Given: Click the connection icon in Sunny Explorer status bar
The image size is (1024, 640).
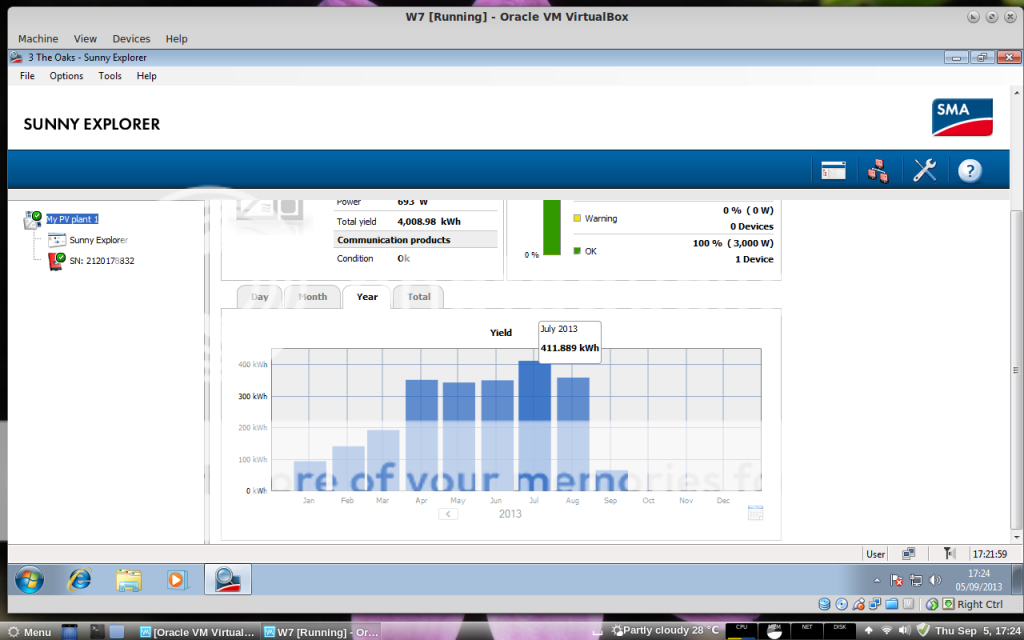Looking at the screenshot, I should [x=908, y=554].
